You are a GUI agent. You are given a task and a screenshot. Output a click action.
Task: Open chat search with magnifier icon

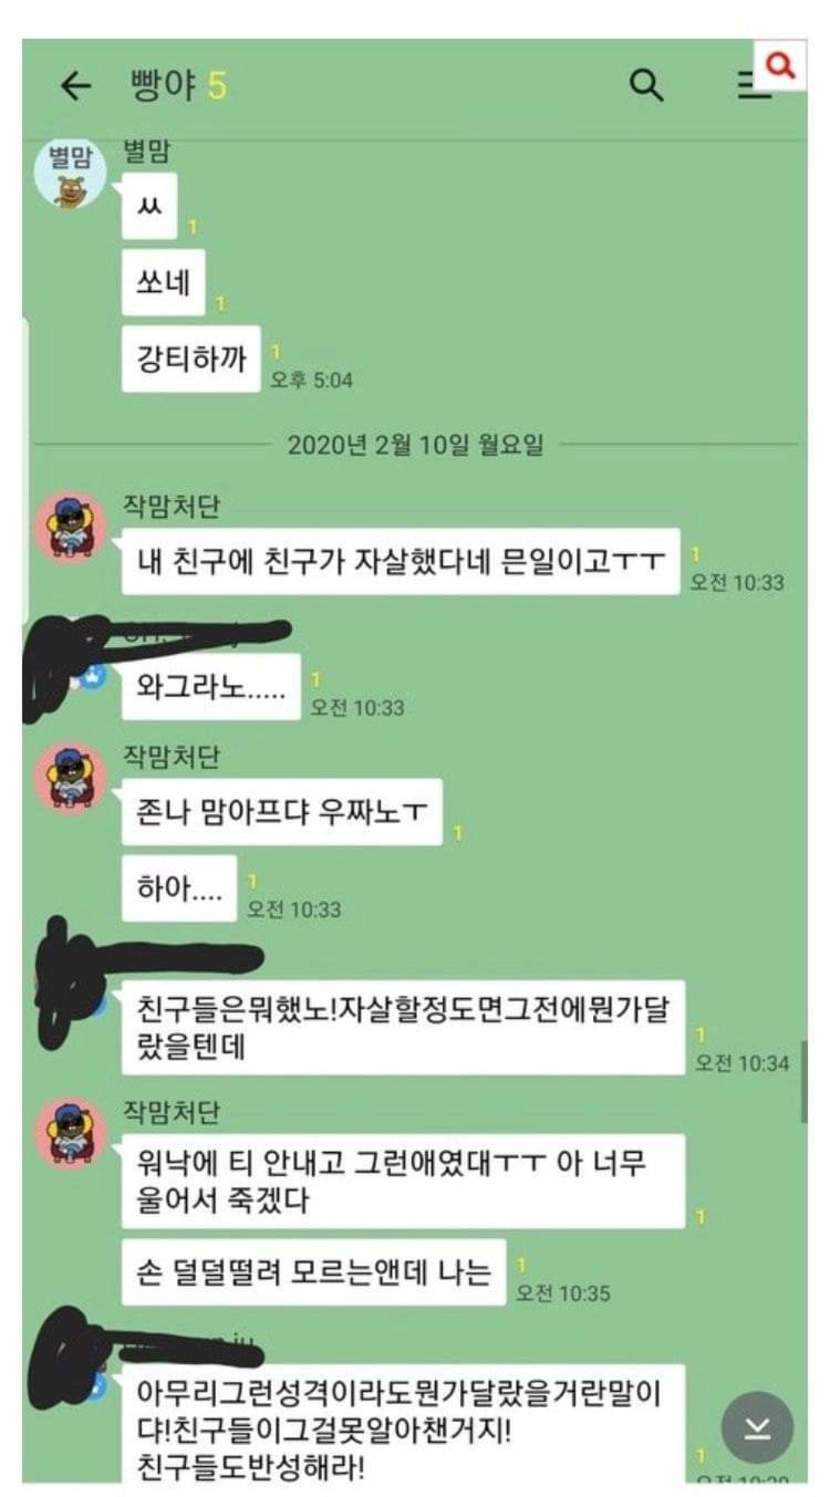click(646, 85)
